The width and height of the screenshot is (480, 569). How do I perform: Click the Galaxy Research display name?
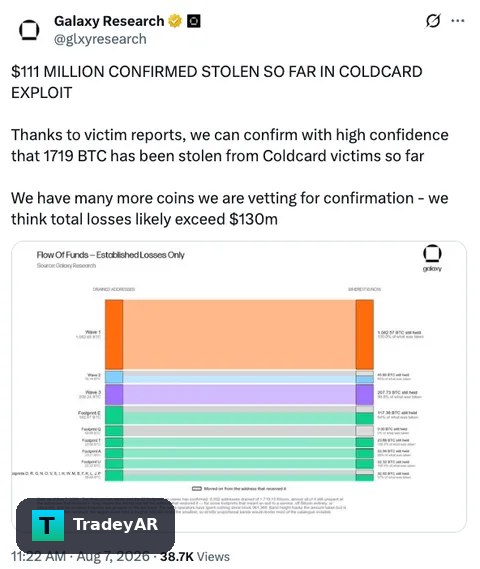(109, 21)
